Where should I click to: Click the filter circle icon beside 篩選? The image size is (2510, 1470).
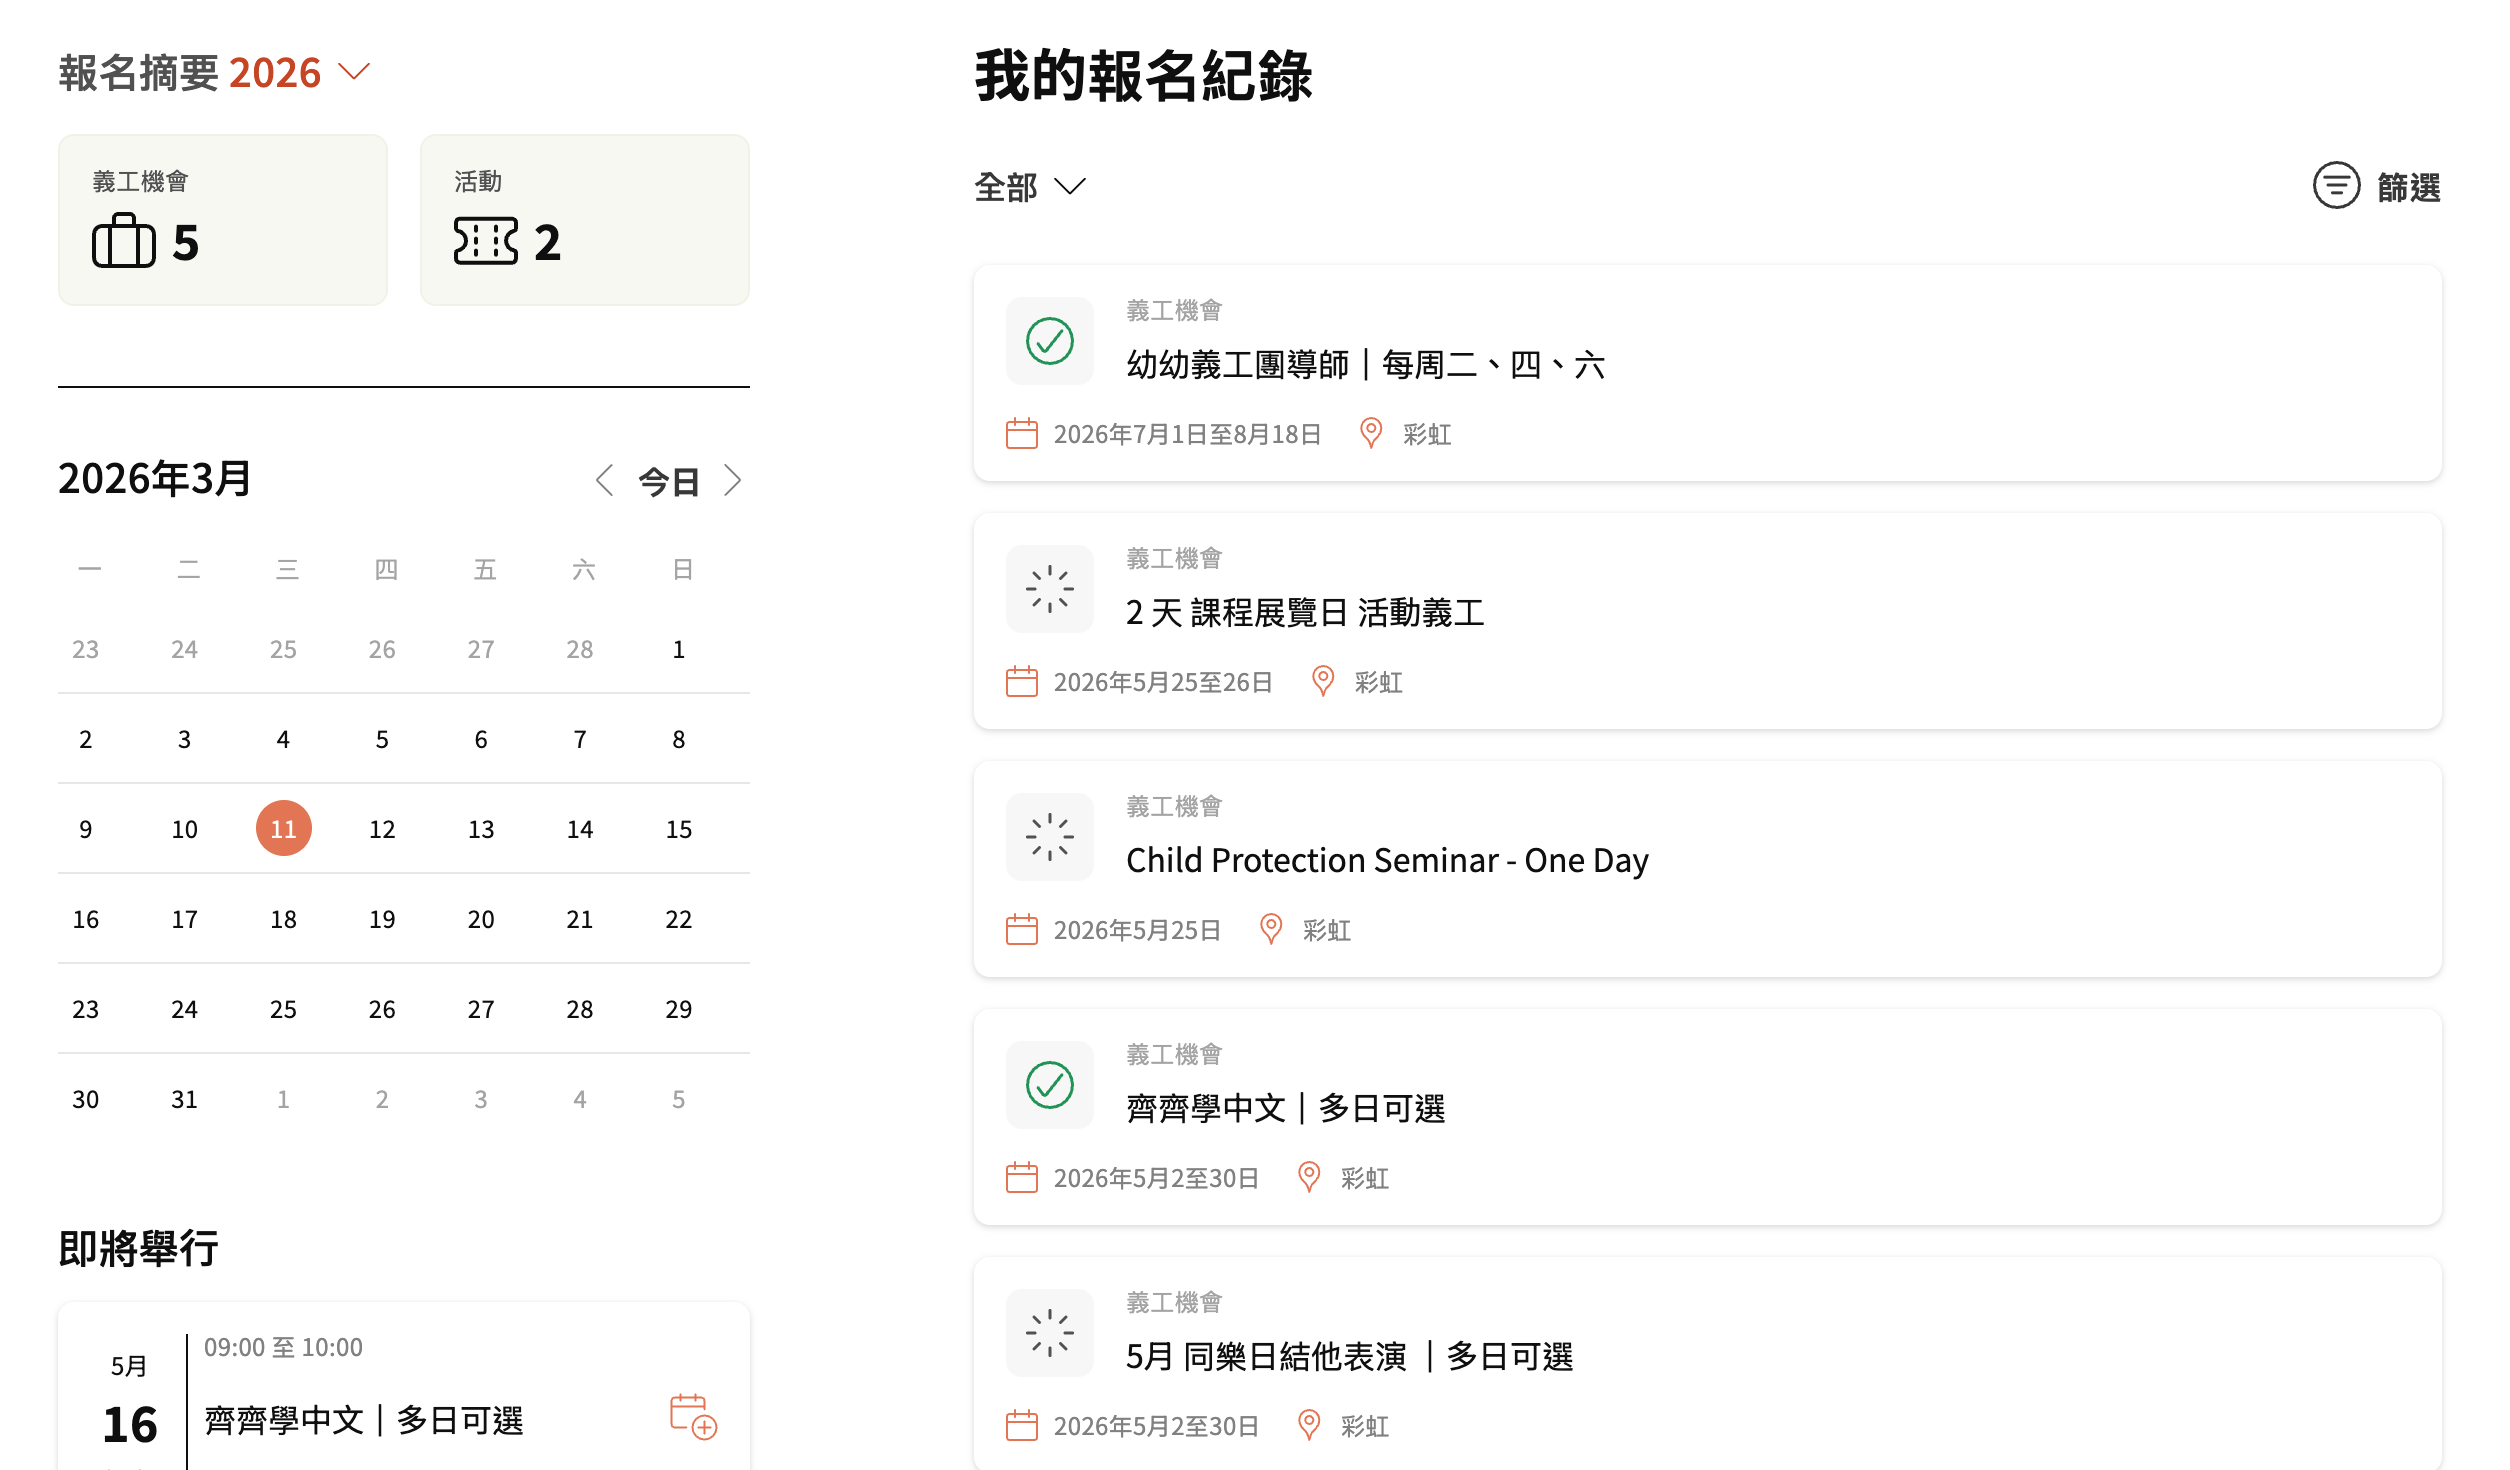pos(2335,186)
